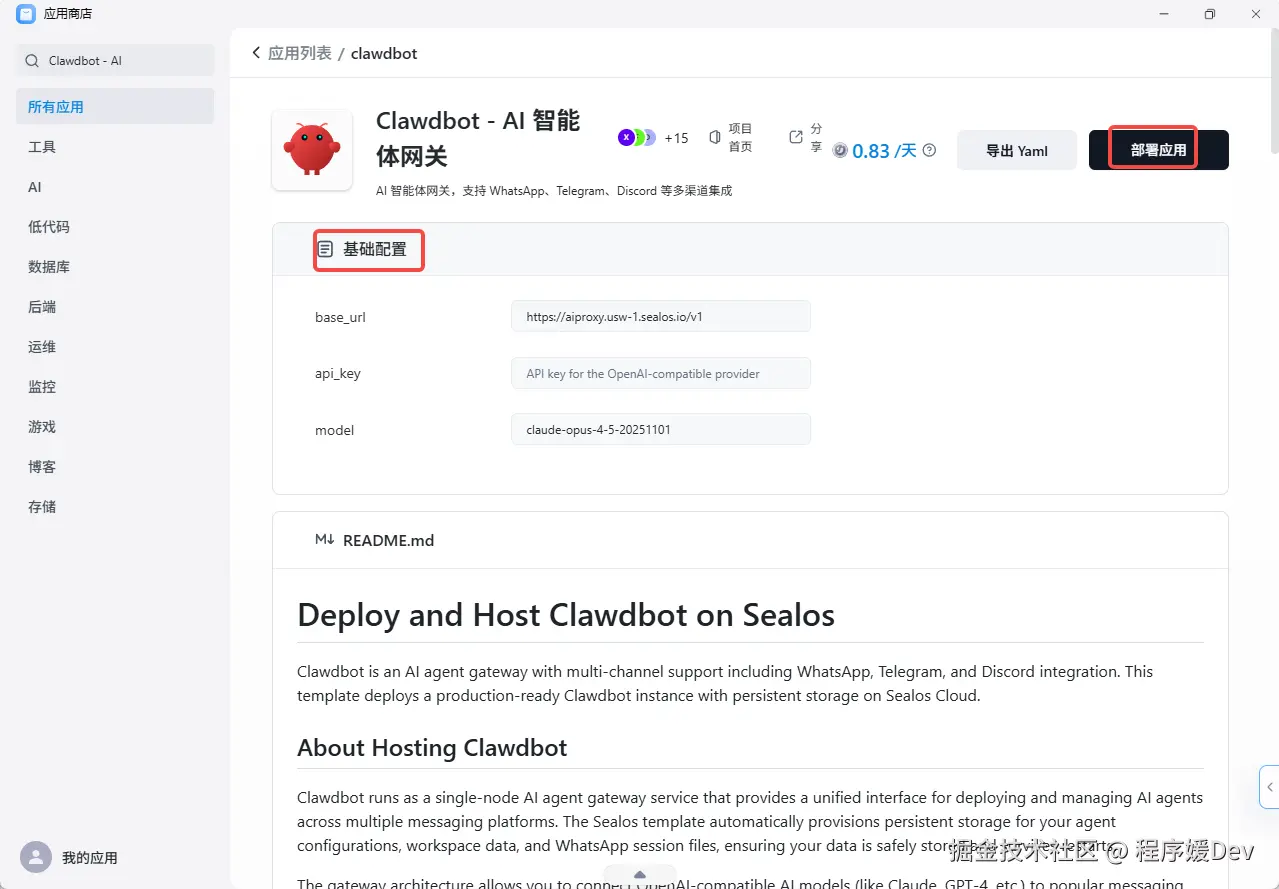Click the Clawdbot - AI 智能体网关 title

(478, 138)
